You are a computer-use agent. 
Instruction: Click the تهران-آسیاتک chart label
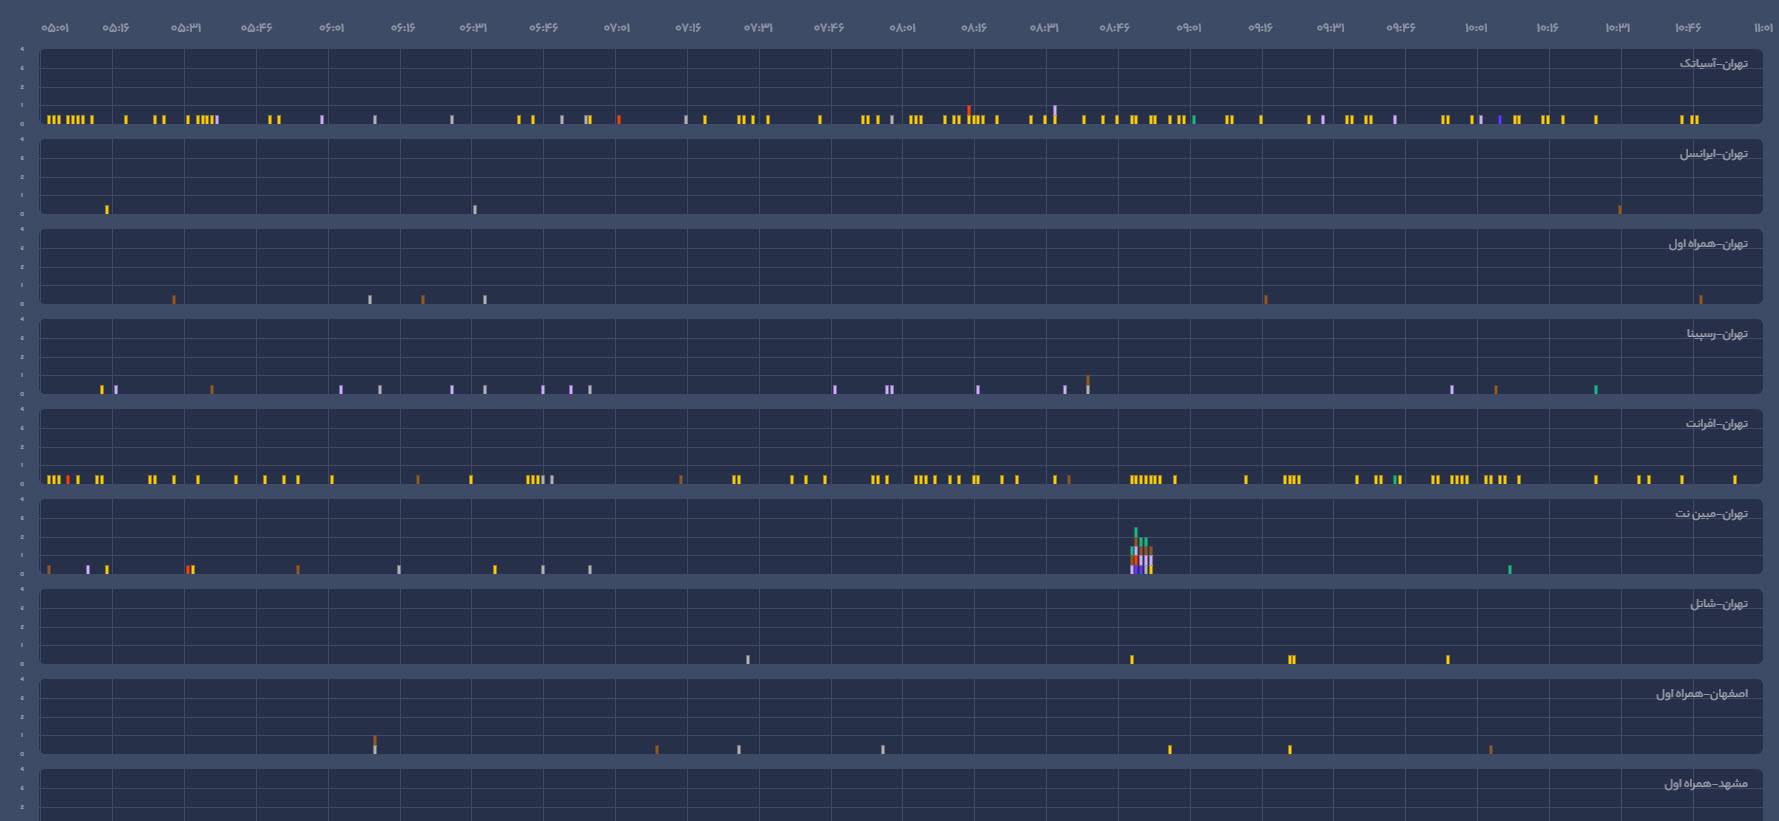point(1713,64)
